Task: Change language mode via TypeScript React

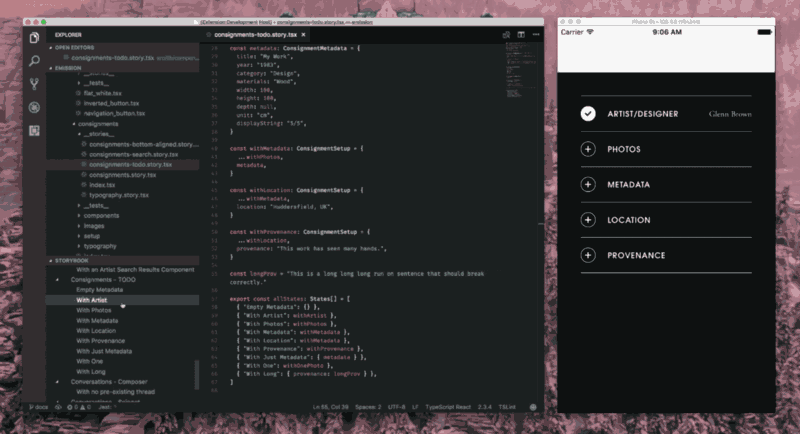Action: click(448, 407)
